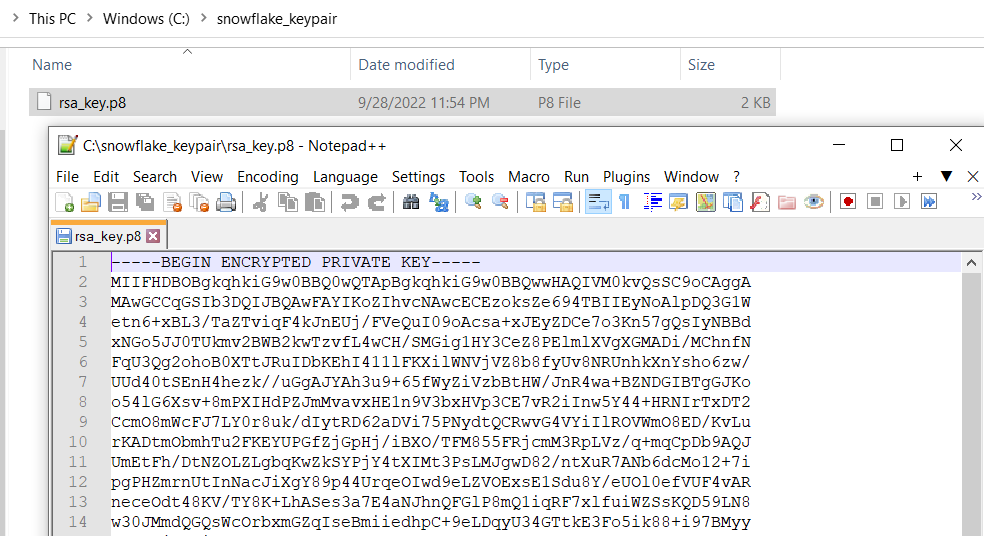
Task: Click the editor's vertical scrollbar up arrow
Action: (970, 263)
